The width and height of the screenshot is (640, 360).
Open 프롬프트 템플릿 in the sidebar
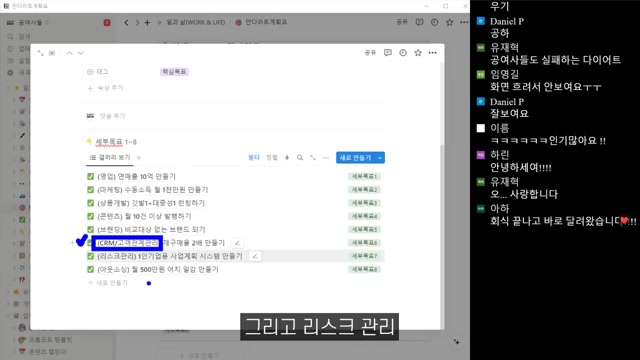(x=50, y=340)
